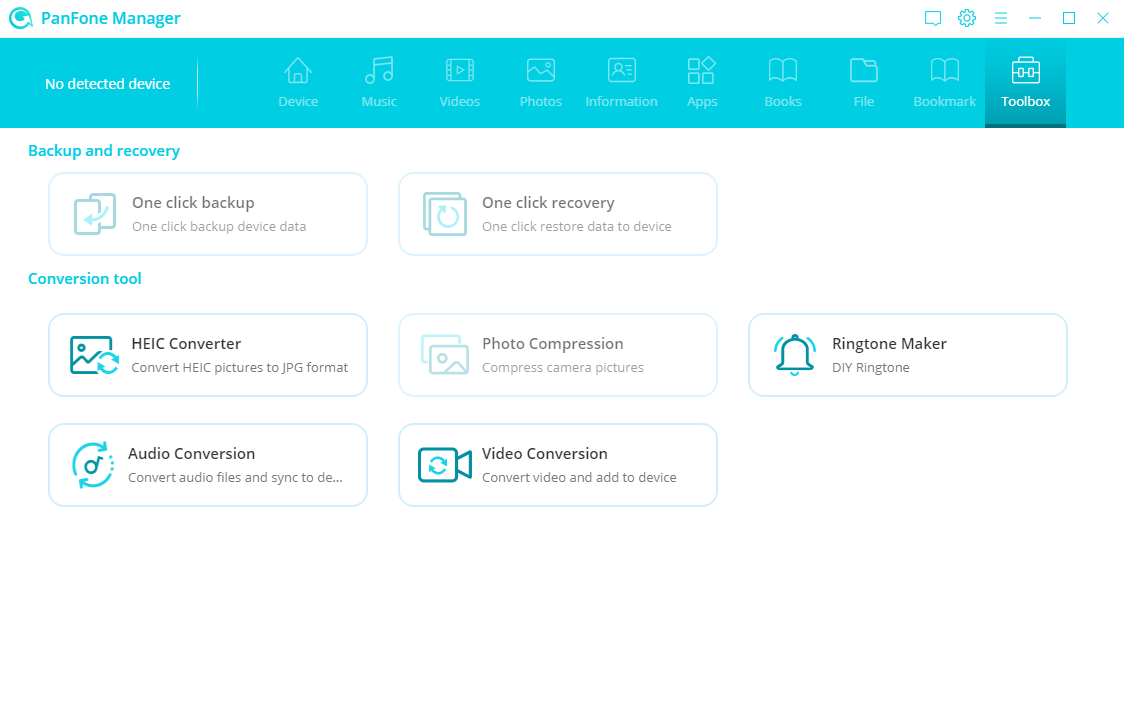Viewport: 1124px width, 715px height.
Task: Launch Photo Compression title
Action: pos(553,344)
